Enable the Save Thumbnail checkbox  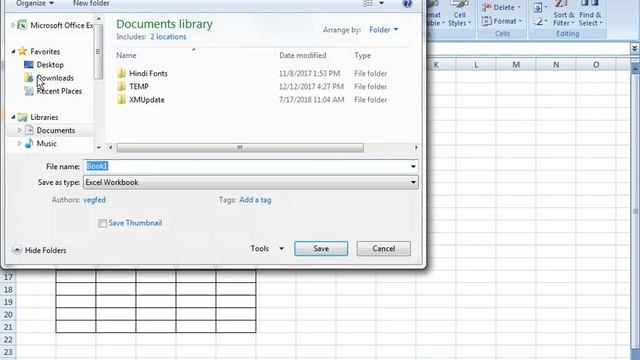pyautogui.click(x=102, y=223)
